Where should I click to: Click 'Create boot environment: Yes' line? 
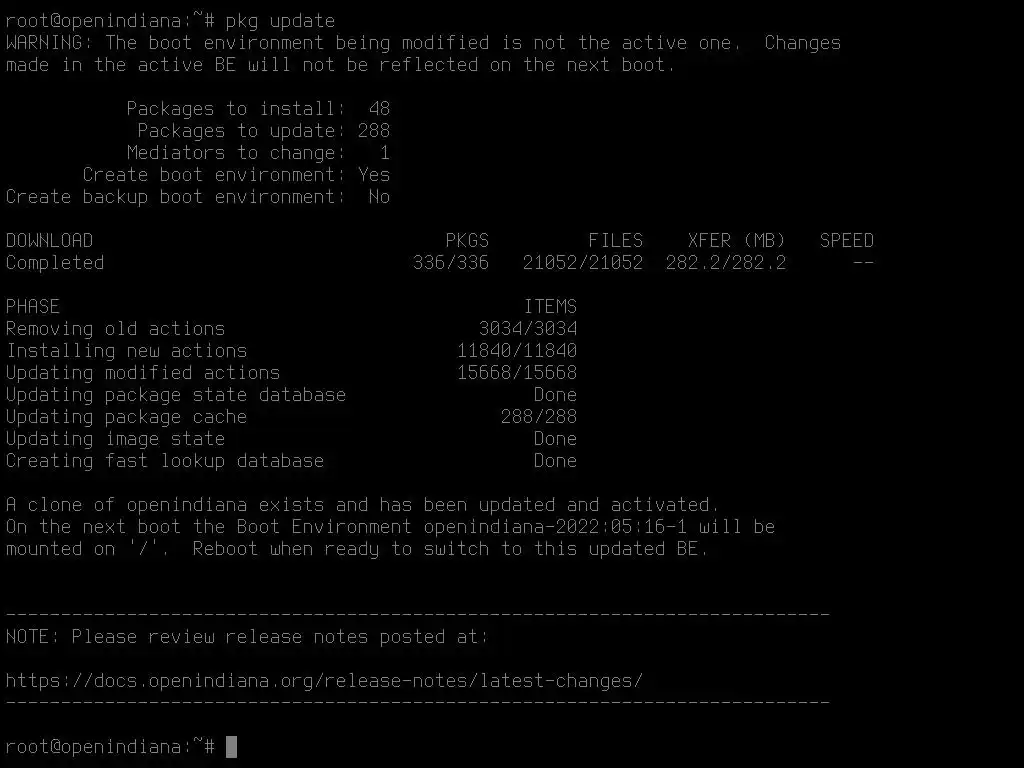pyautogui.click(x=236, y=175)
